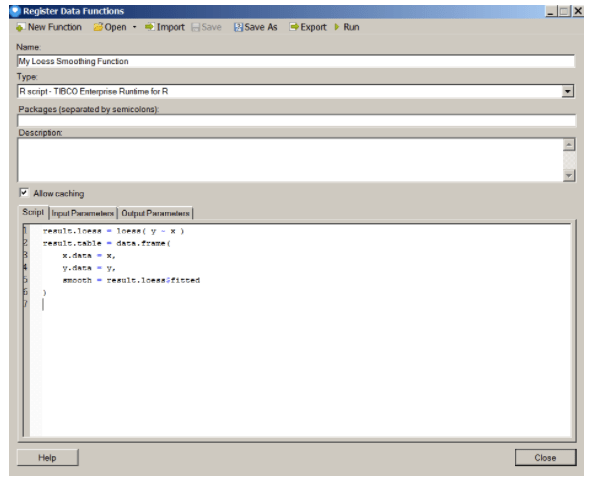Click the Open folder icon
This screenshot has height=485, width=592.
click(98, 27)
